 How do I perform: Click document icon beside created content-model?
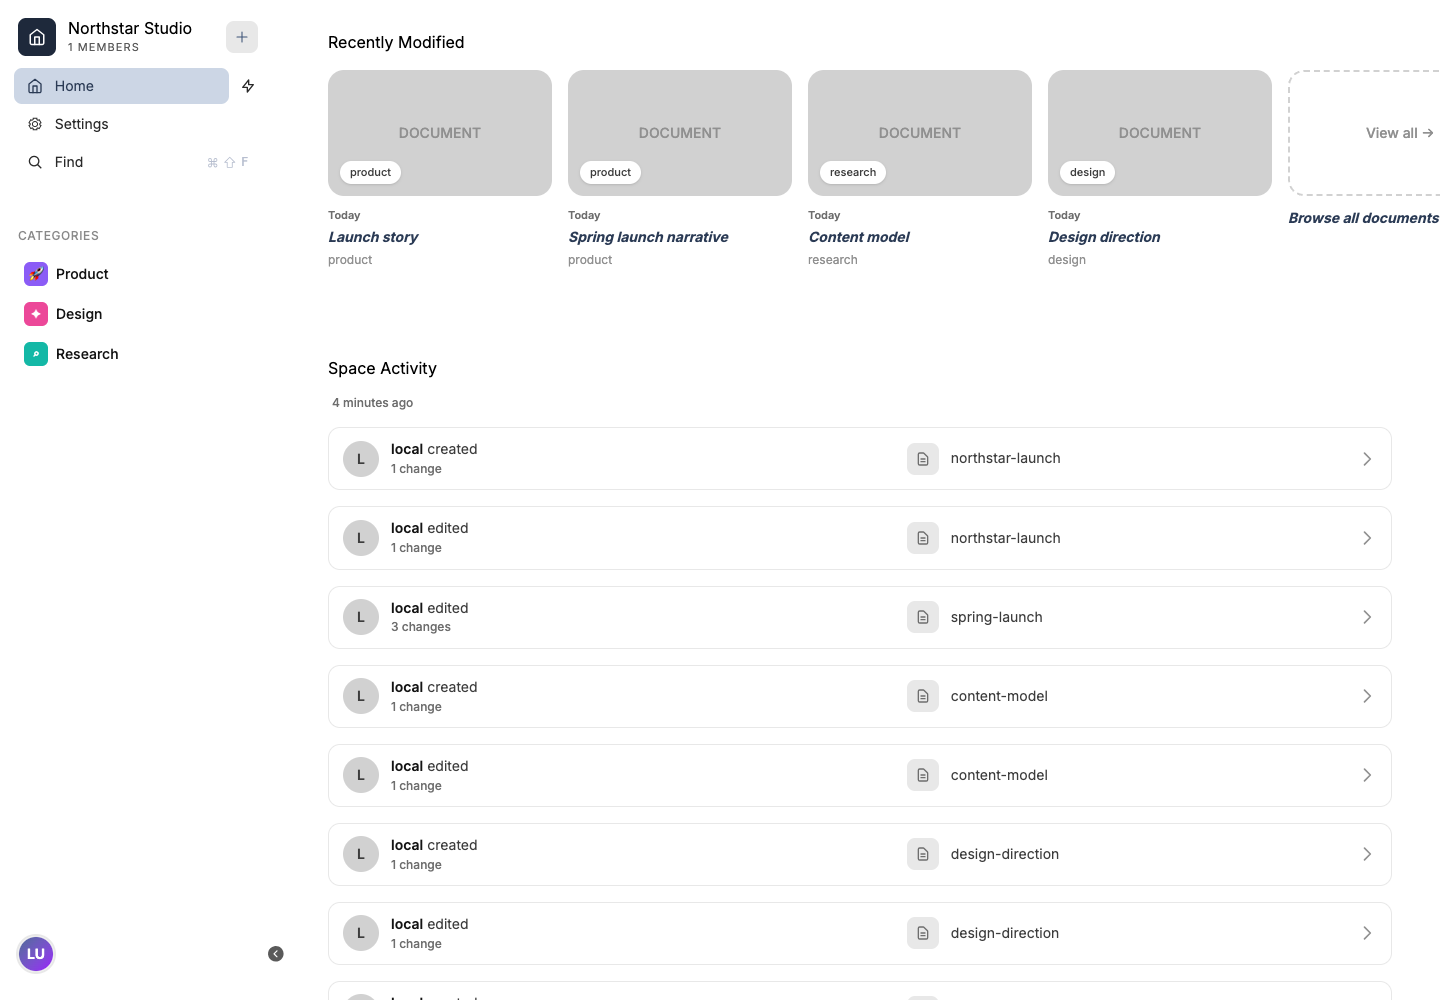point(923,696)
